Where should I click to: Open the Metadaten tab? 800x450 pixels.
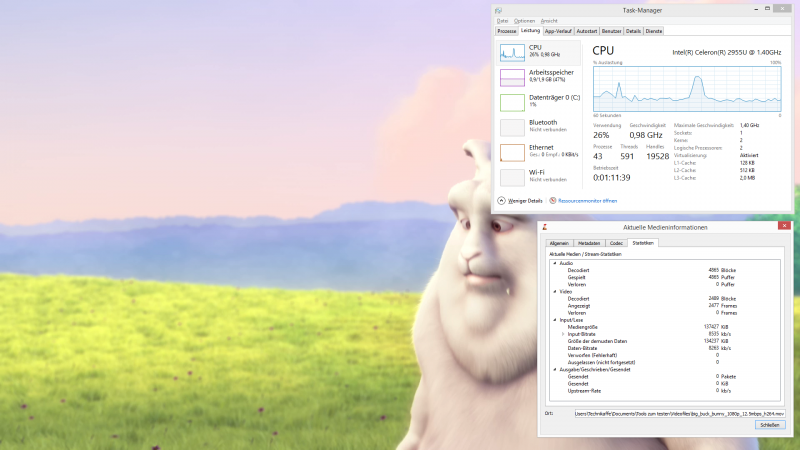pos(589,243)
